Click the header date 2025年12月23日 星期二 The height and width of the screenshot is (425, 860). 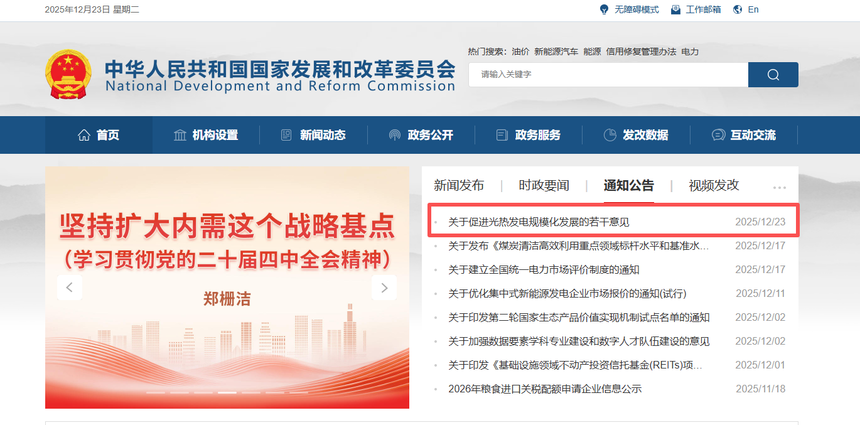coord(92,9)
